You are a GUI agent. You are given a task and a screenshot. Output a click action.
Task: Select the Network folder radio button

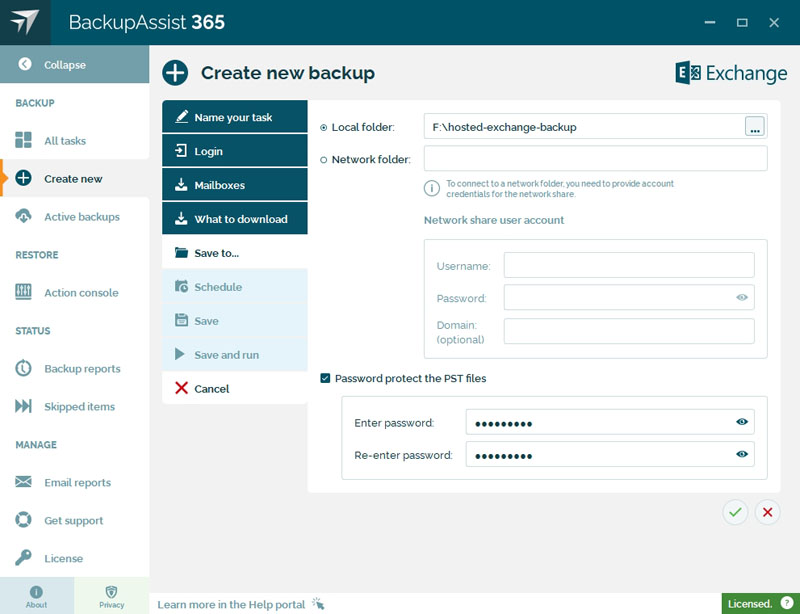click(323, 160)
